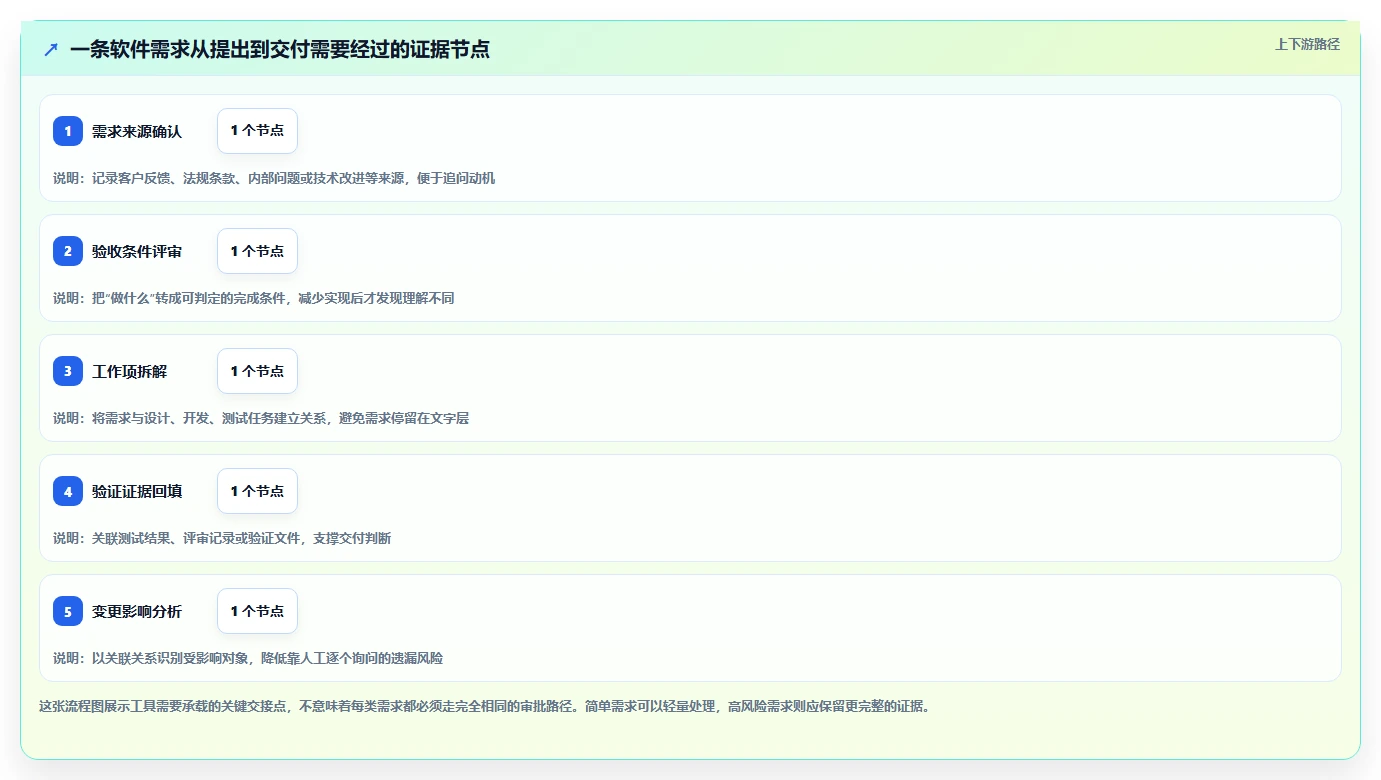Click the 1 个节点 chip for 验证证据回填
This screenshot has height=780, width=1381.
coord(257,491)
